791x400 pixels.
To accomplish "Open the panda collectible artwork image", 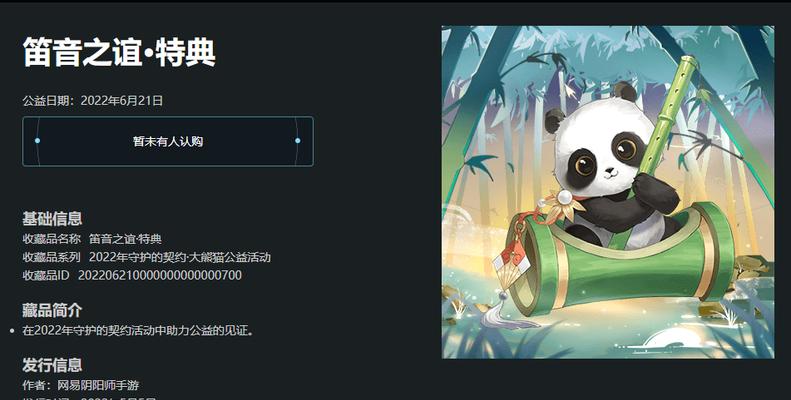I will pos(608,192).
